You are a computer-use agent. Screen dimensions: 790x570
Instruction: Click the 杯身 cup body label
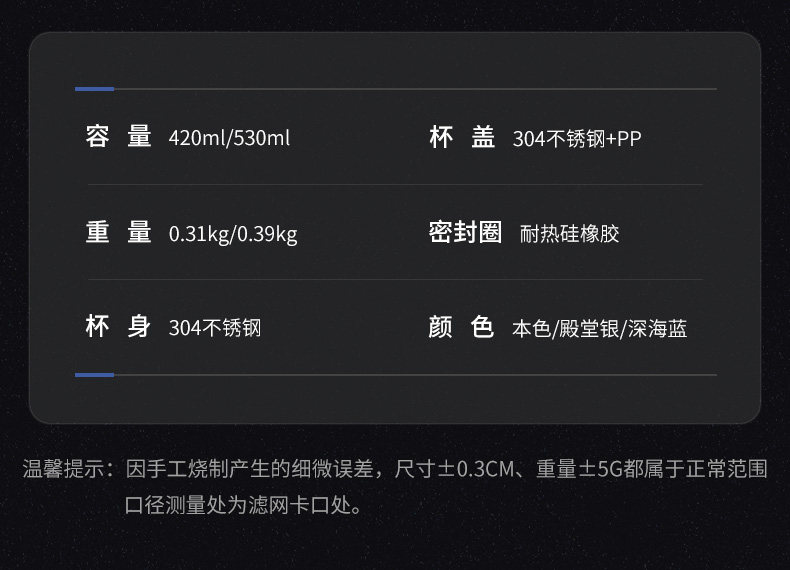click(118, 327)
